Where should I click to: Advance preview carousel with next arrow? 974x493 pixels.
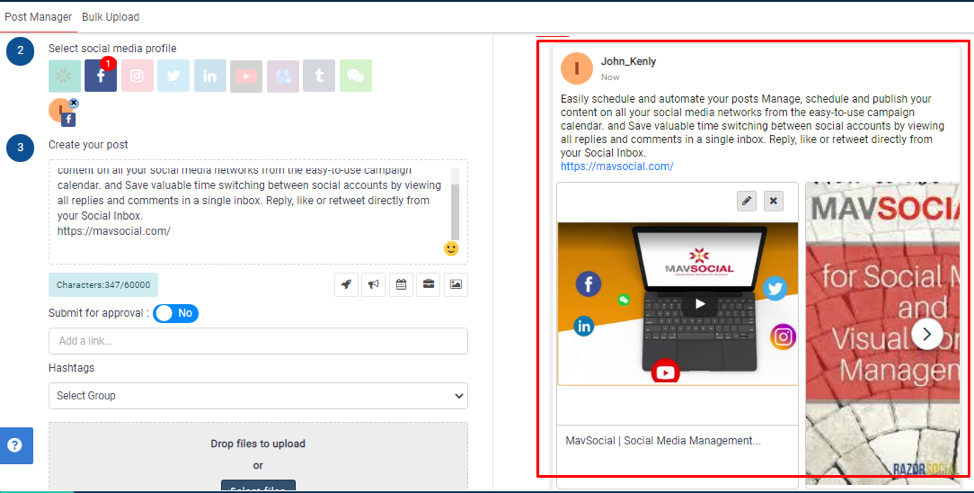[x=927, y=334]
